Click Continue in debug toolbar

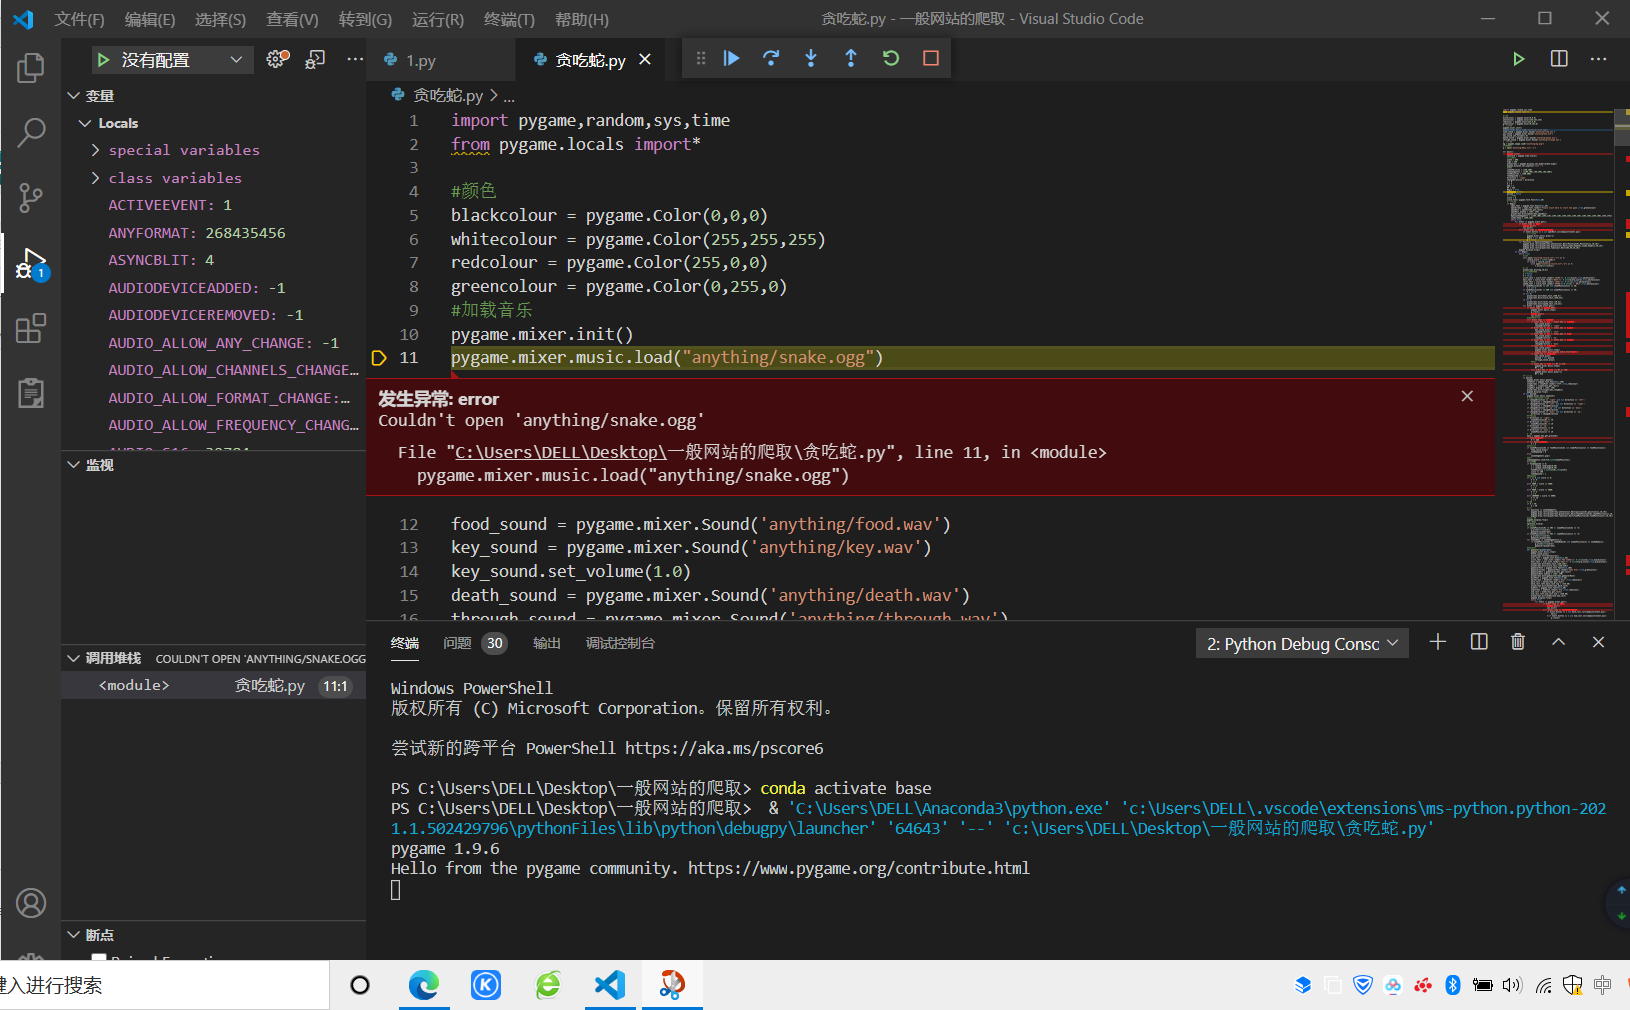point(731,58)
